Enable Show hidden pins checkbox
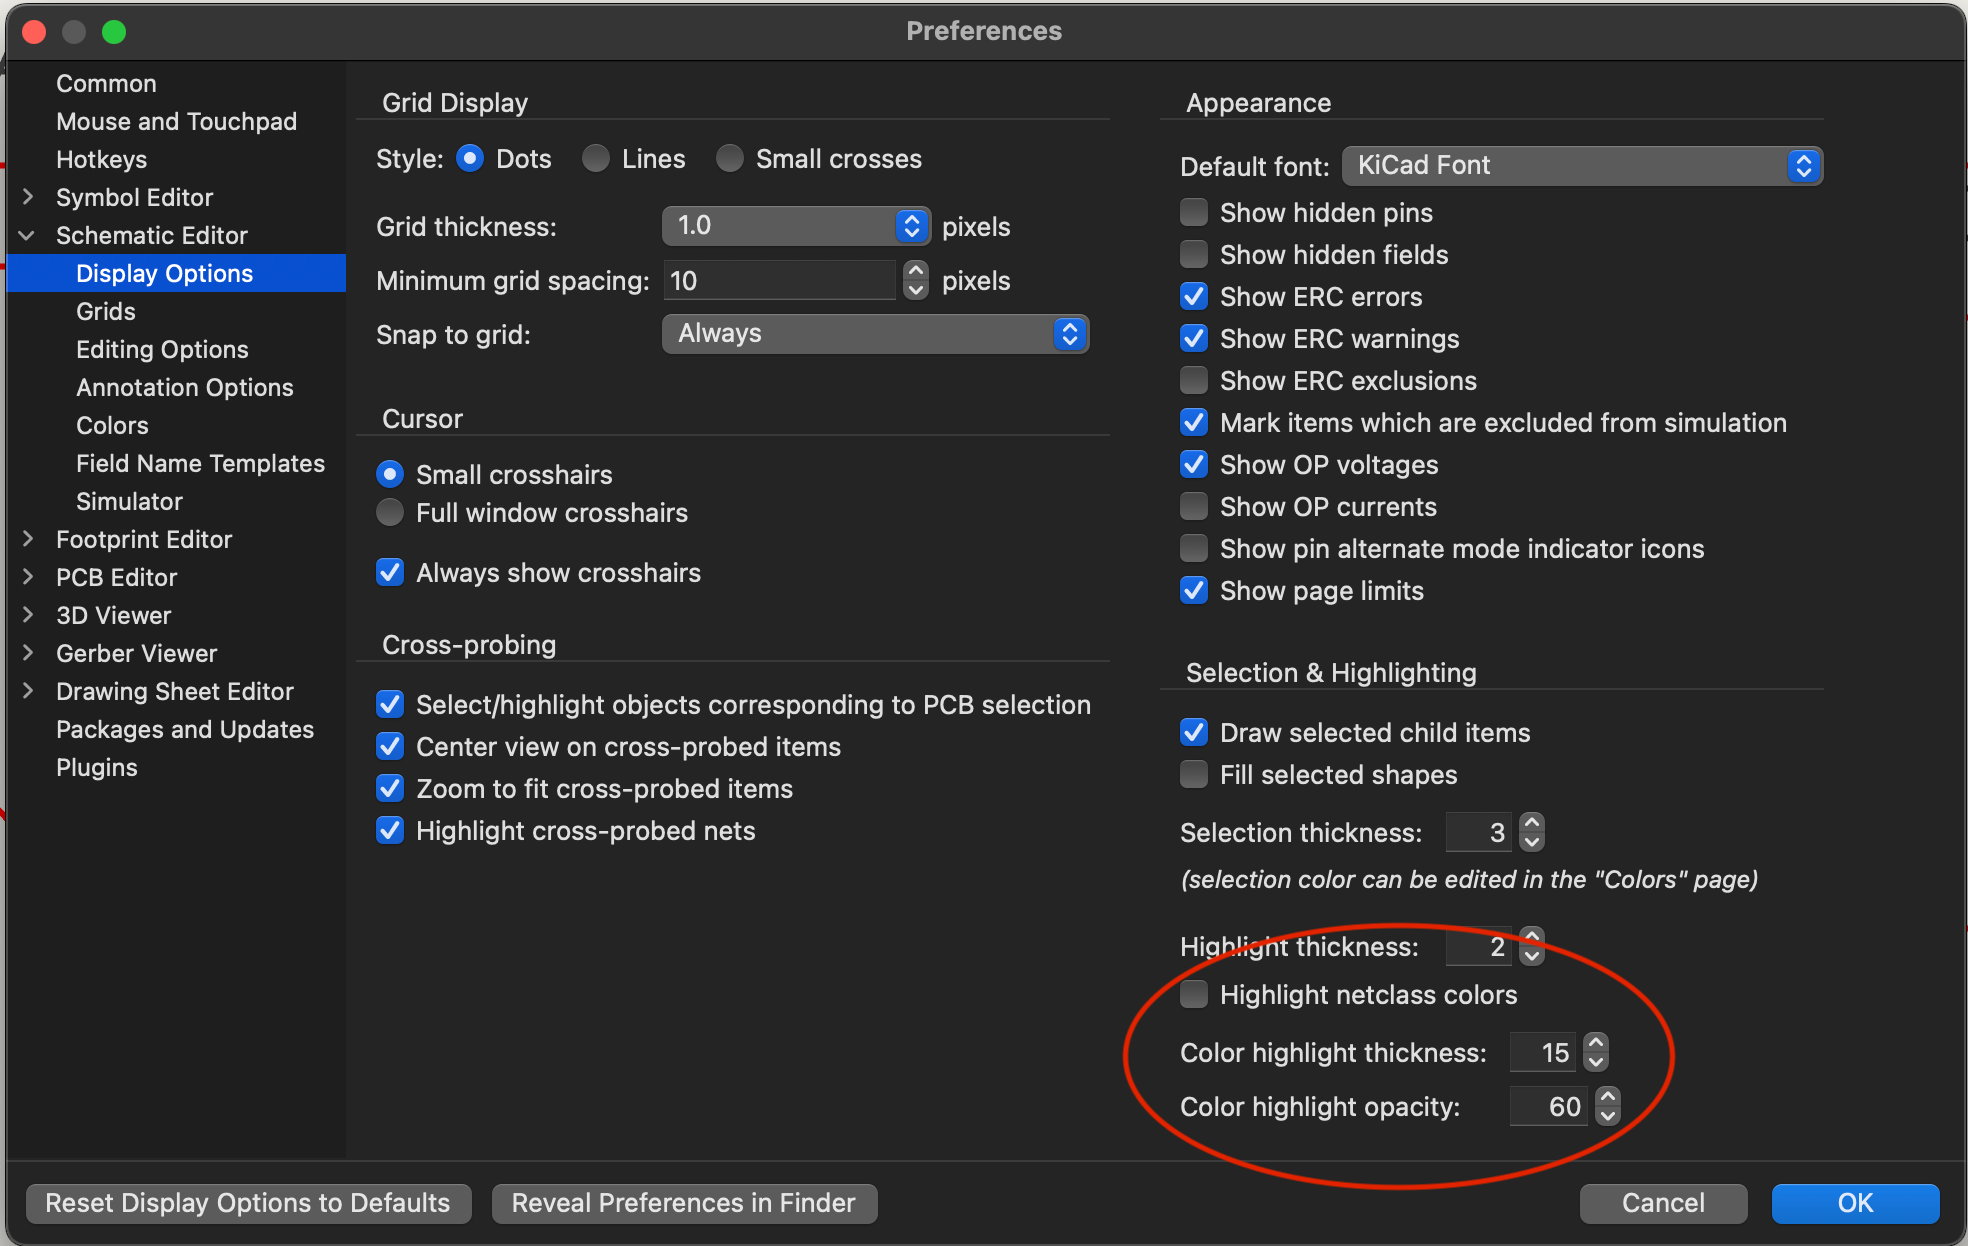 [1194, 212]
